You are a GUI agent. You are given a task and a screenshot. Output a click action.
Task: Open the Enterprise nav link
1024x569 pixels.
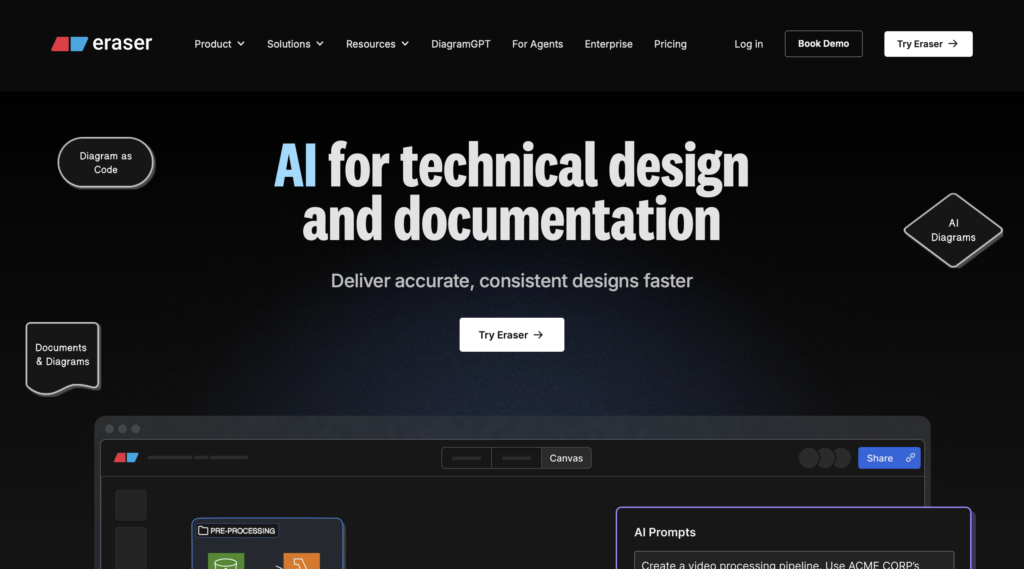pos(609,44)
